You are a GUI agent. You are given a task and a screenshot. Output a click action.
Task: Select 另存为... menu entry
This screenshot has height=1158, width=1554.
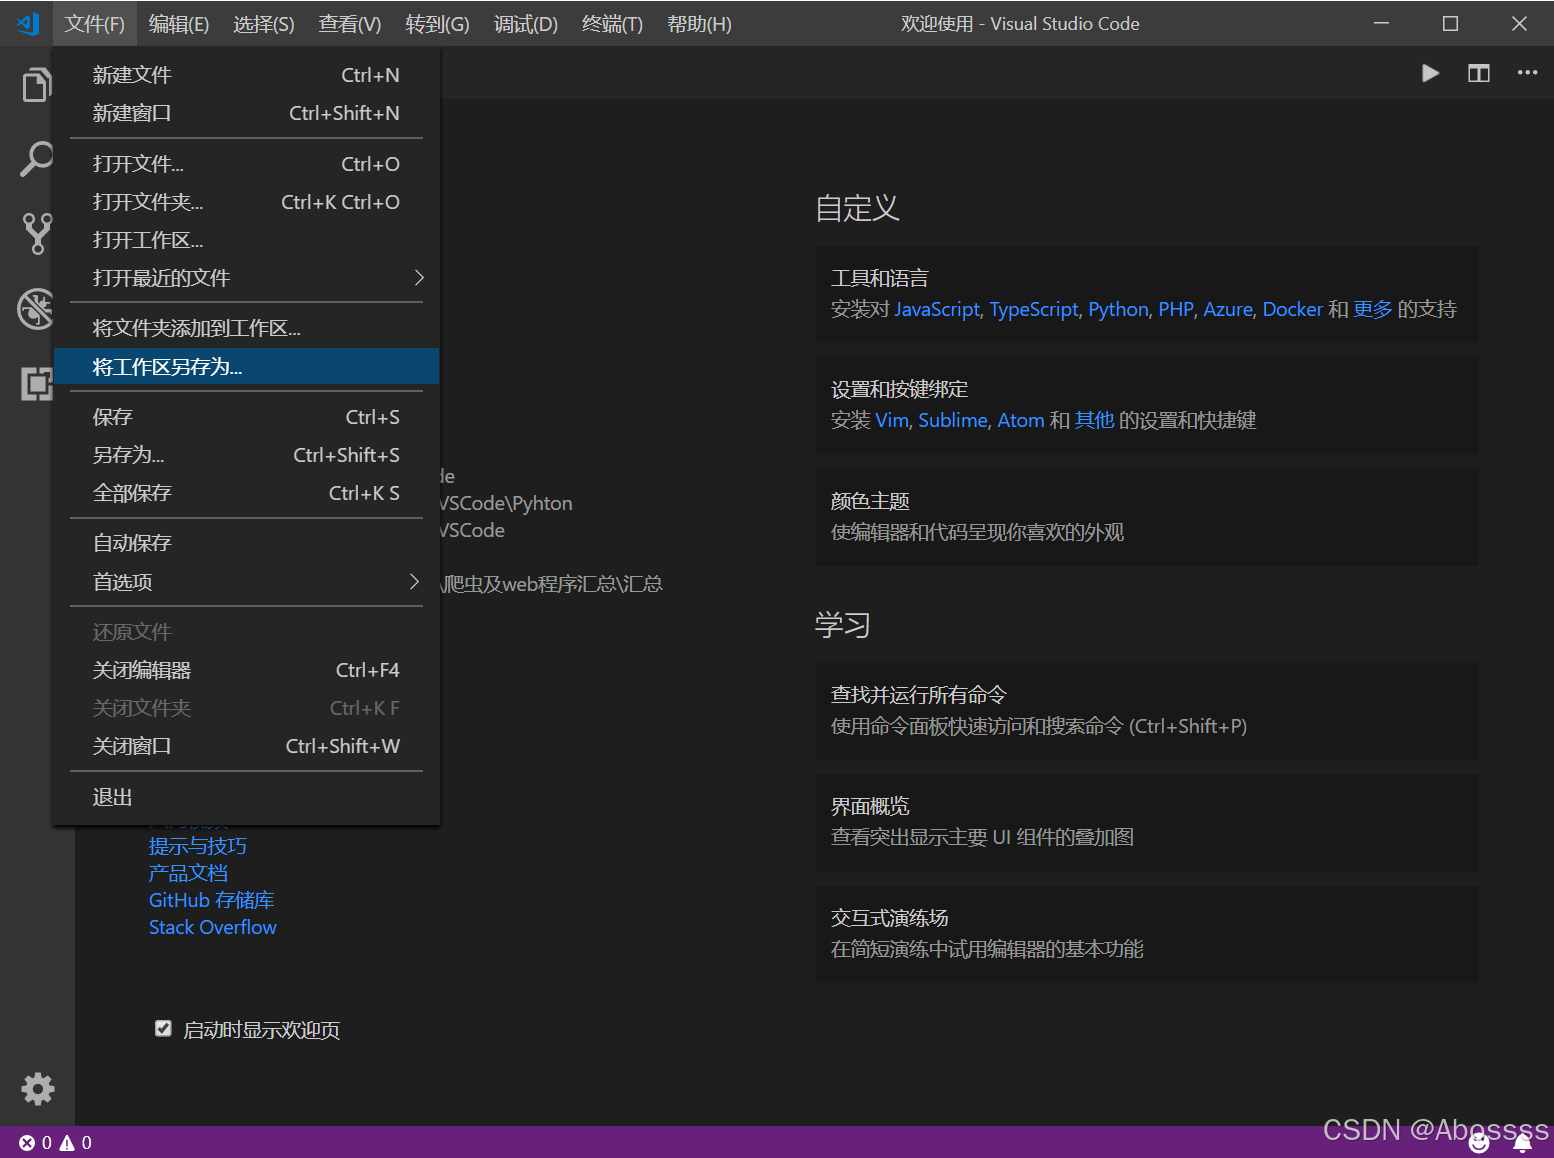246,455
